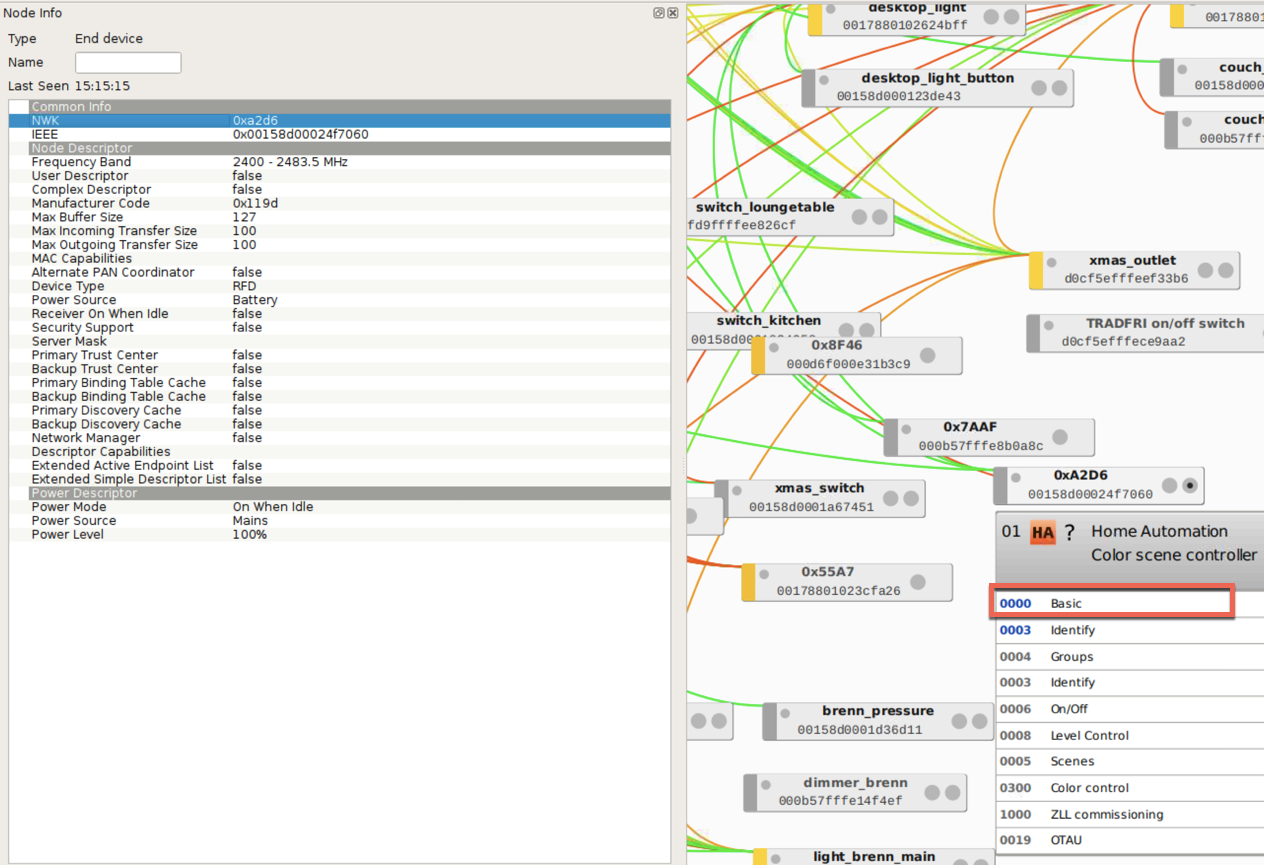
Task: Select the Frequency Band row
Action: click(340, 162)
